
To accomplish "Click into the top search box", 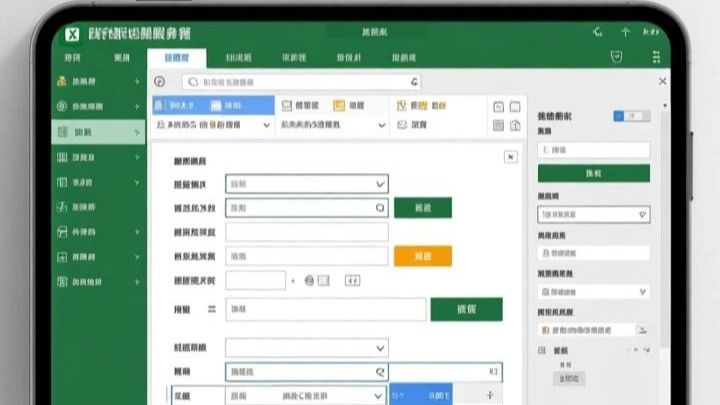I will (302, 82).
